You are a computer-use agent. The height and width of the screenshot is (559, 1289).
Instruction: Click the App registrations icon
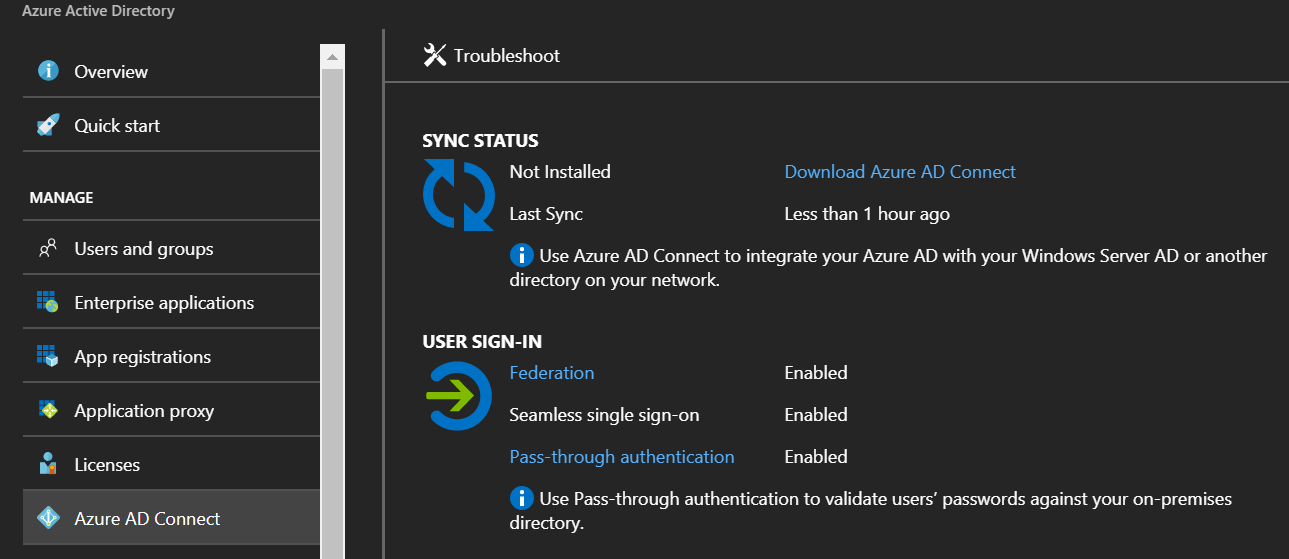tap(47, 357)
